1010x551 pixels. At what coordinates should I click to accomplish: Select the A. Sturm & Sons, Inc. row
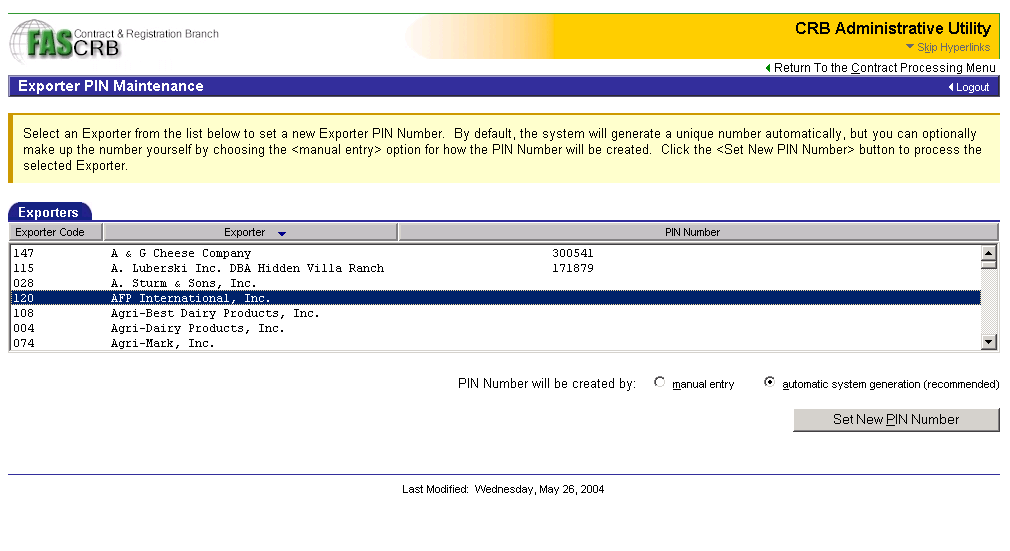(495, 283)
